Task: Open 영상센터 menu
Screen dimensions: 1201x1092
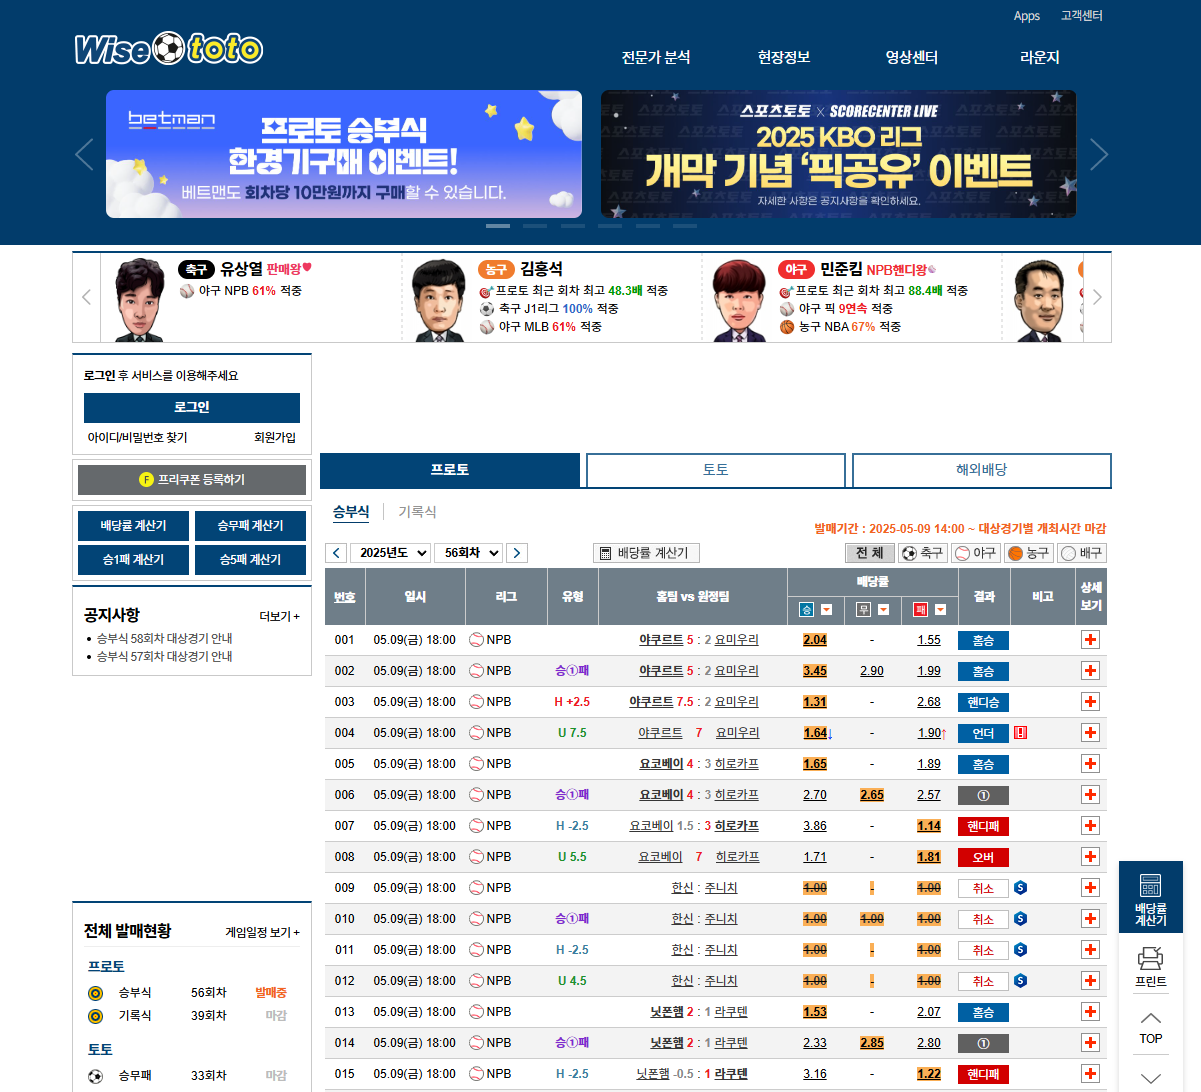Action: pyautogui.click(x=912, y=58)
